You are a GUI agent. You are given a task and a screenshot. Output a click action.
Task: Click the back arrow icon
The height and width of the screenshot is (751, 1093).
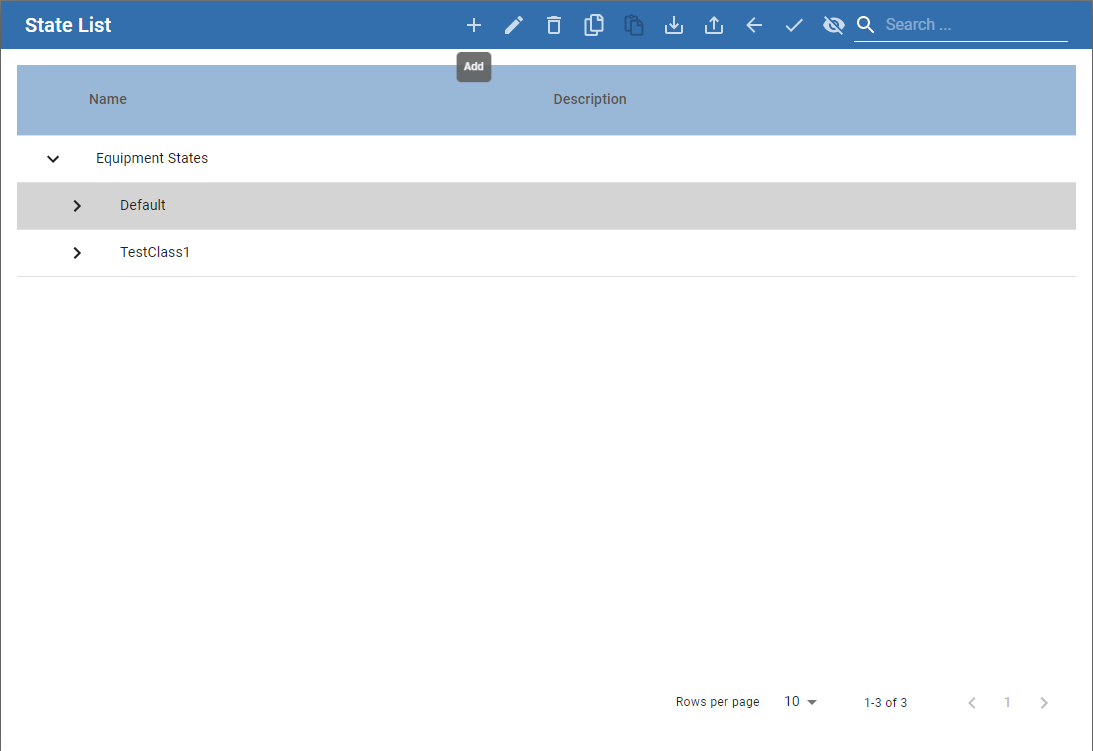click(754, 25)
